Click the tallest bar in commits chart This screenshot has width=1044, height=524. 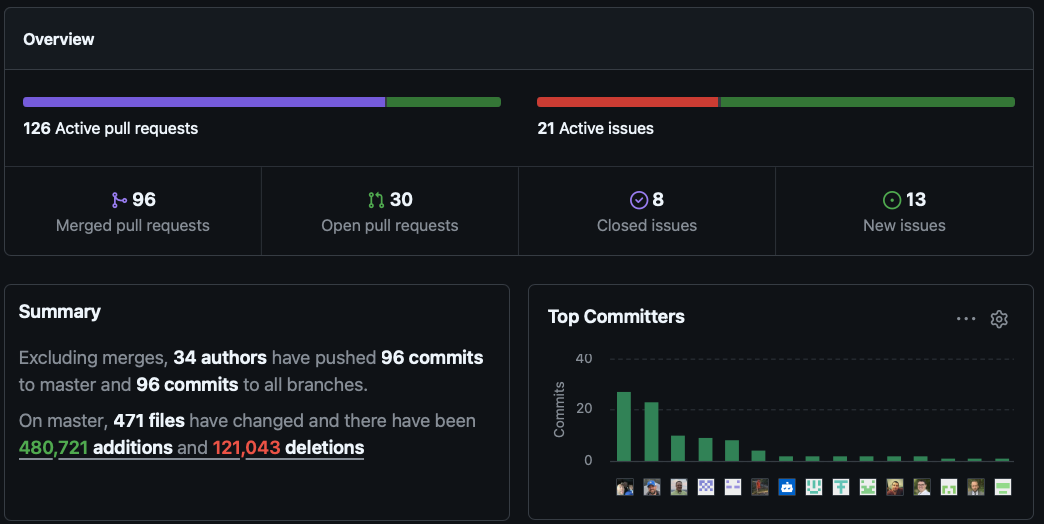pos(624,426)
